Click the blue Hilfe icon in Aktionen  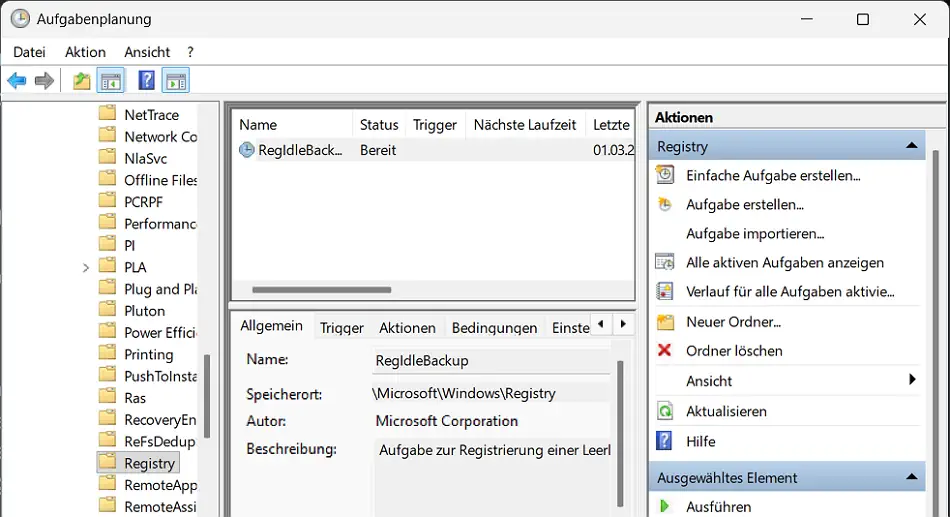(665, 441)
